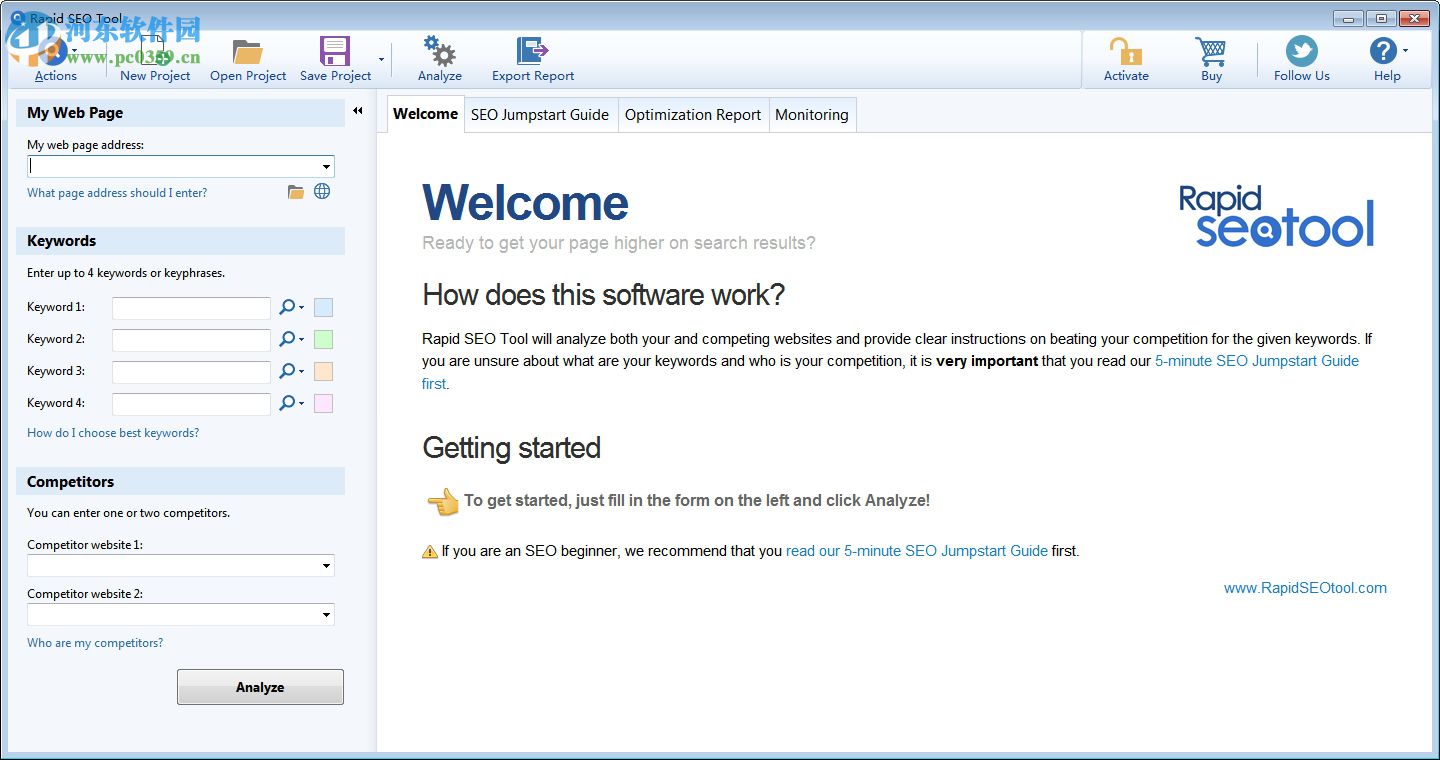Click the 'Getting started' heading
This screenshot has width=1440, height=760.
[512, 448]
